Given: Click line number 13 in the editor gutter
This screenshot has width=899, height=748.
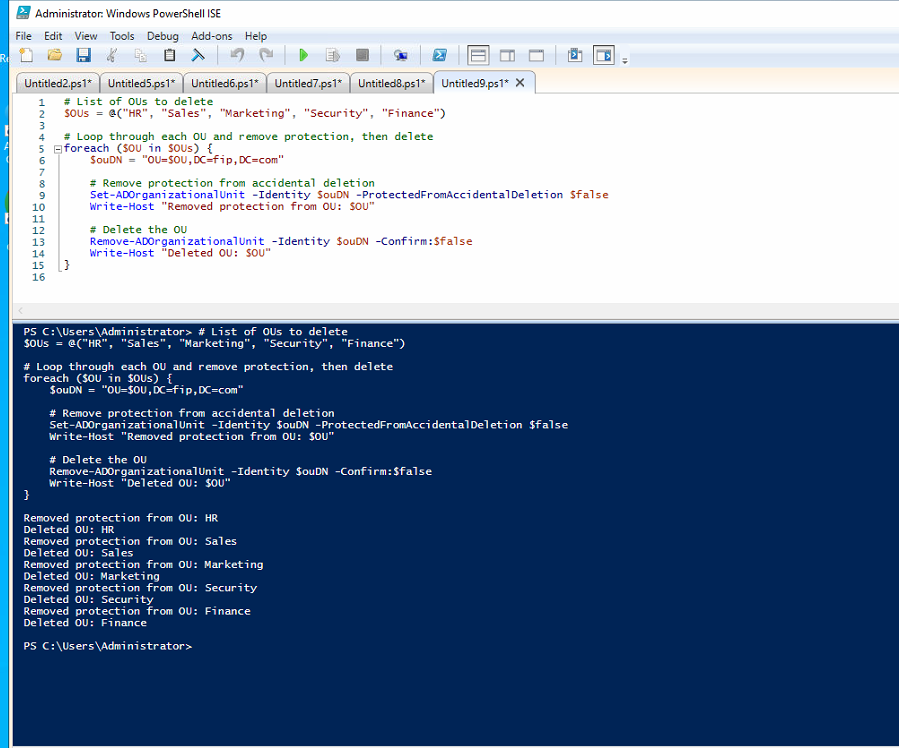Looking at the screenshot, I should pyautogui.click(x=38, y=242).
